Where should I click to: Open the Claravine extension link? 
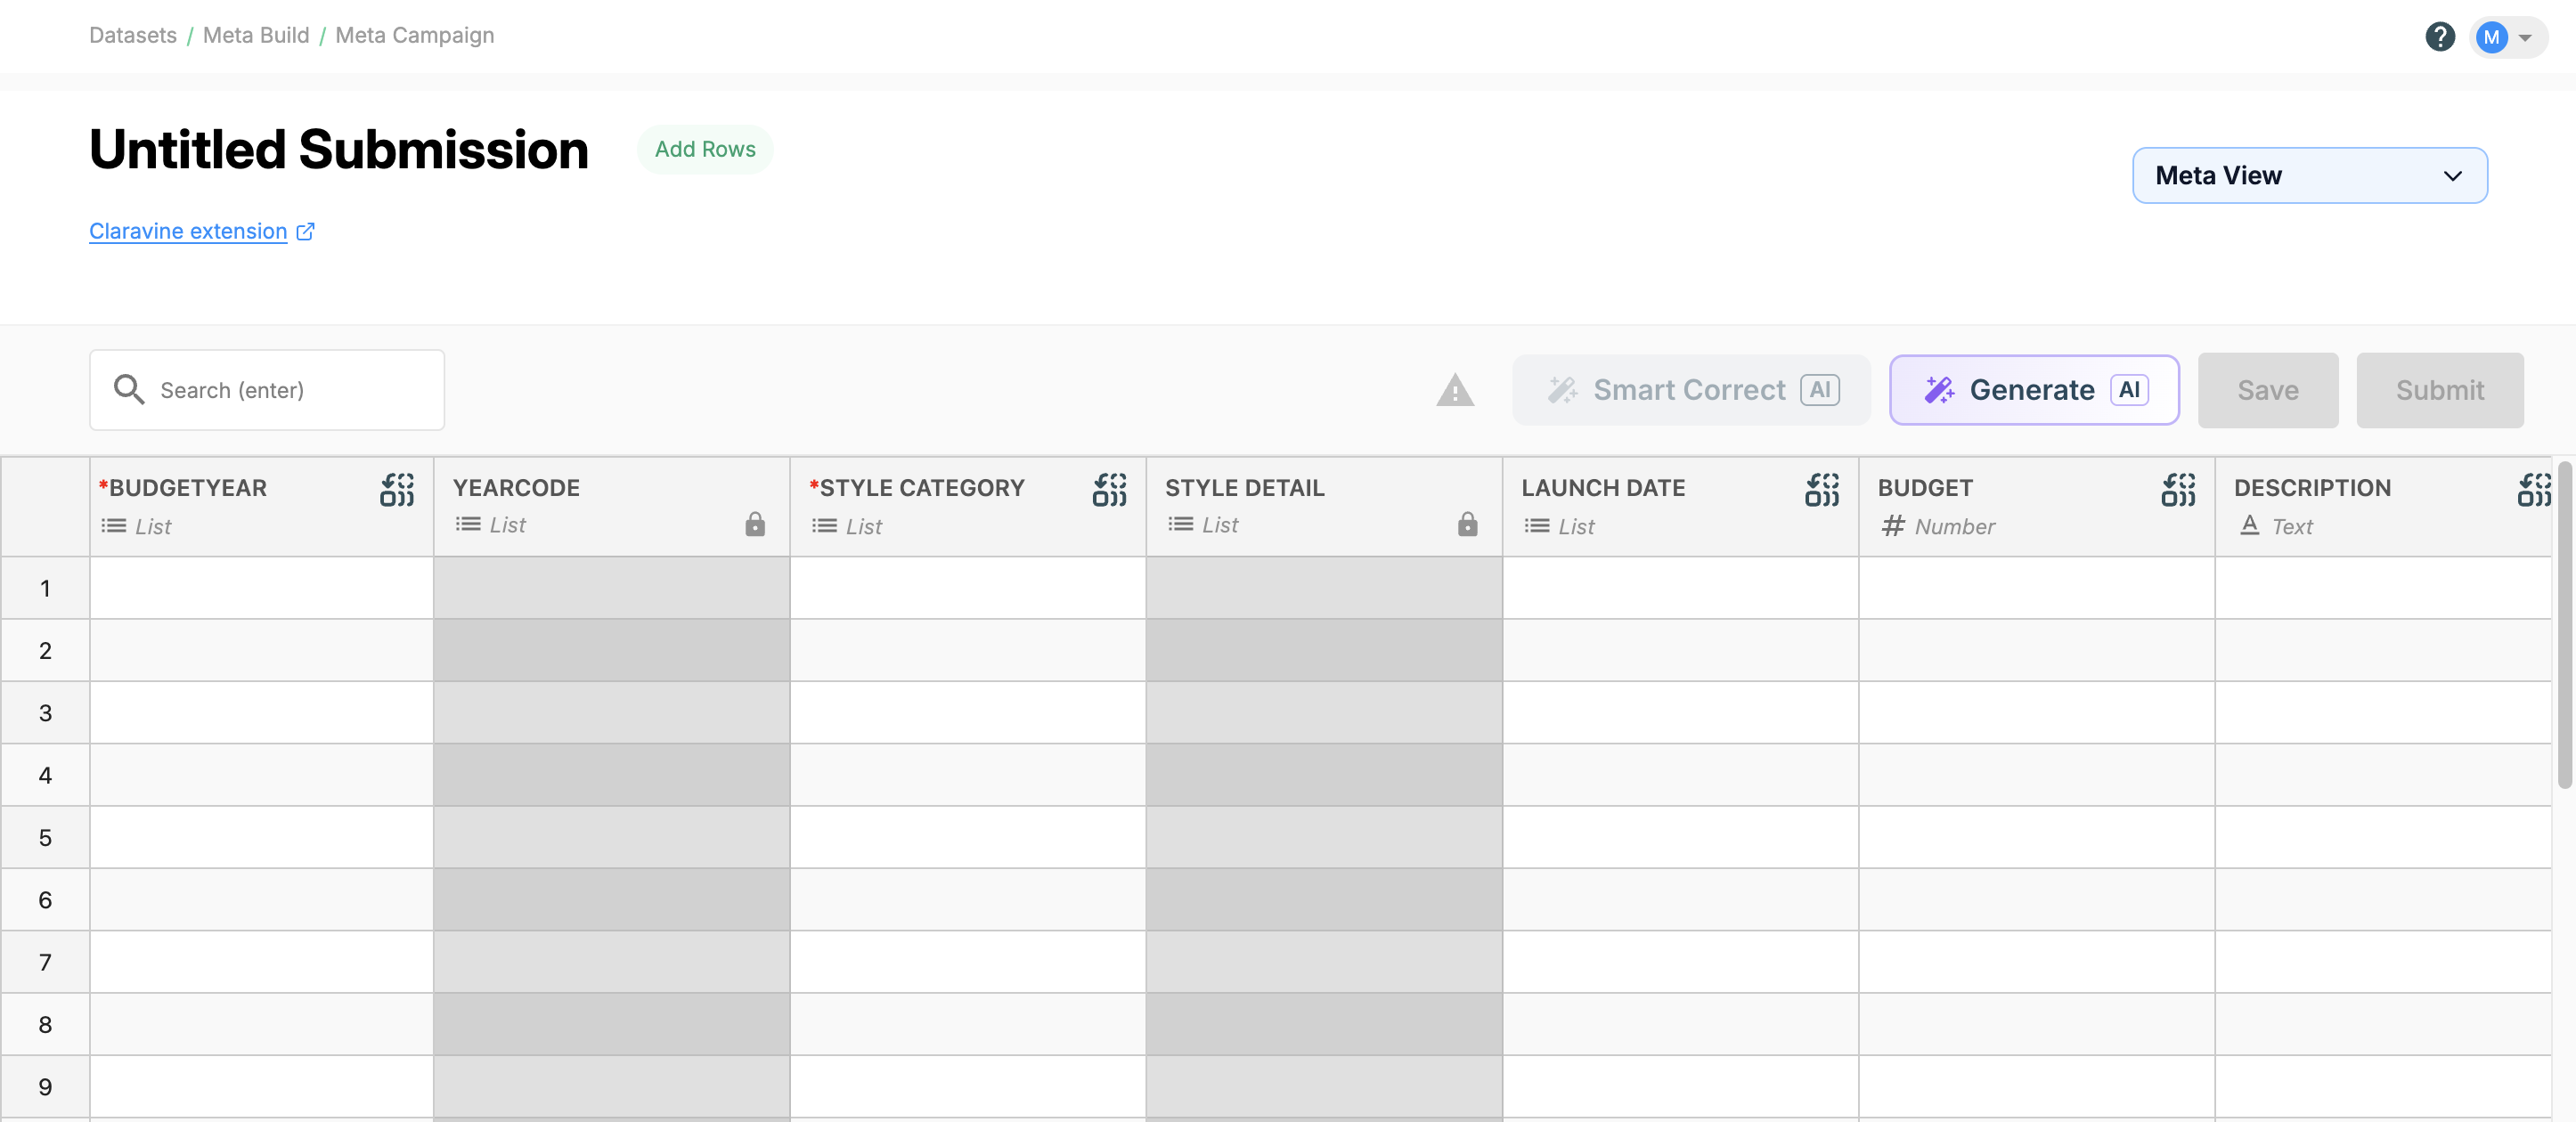188,231
